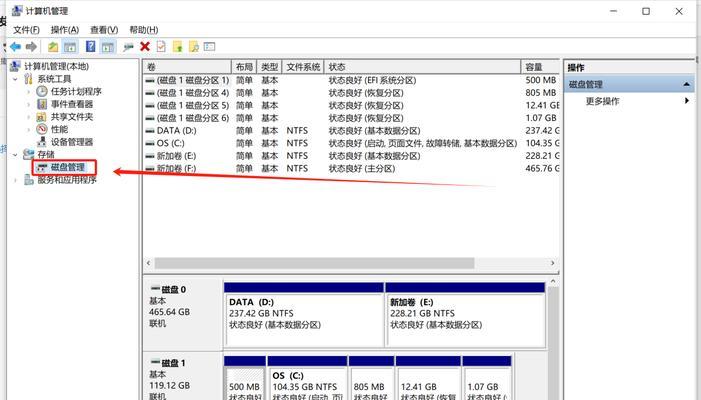Click the 12.41 GB partition block on 磁盘 1
The image size is (701, 400).
pyautogui.click(x=428, y=378)
